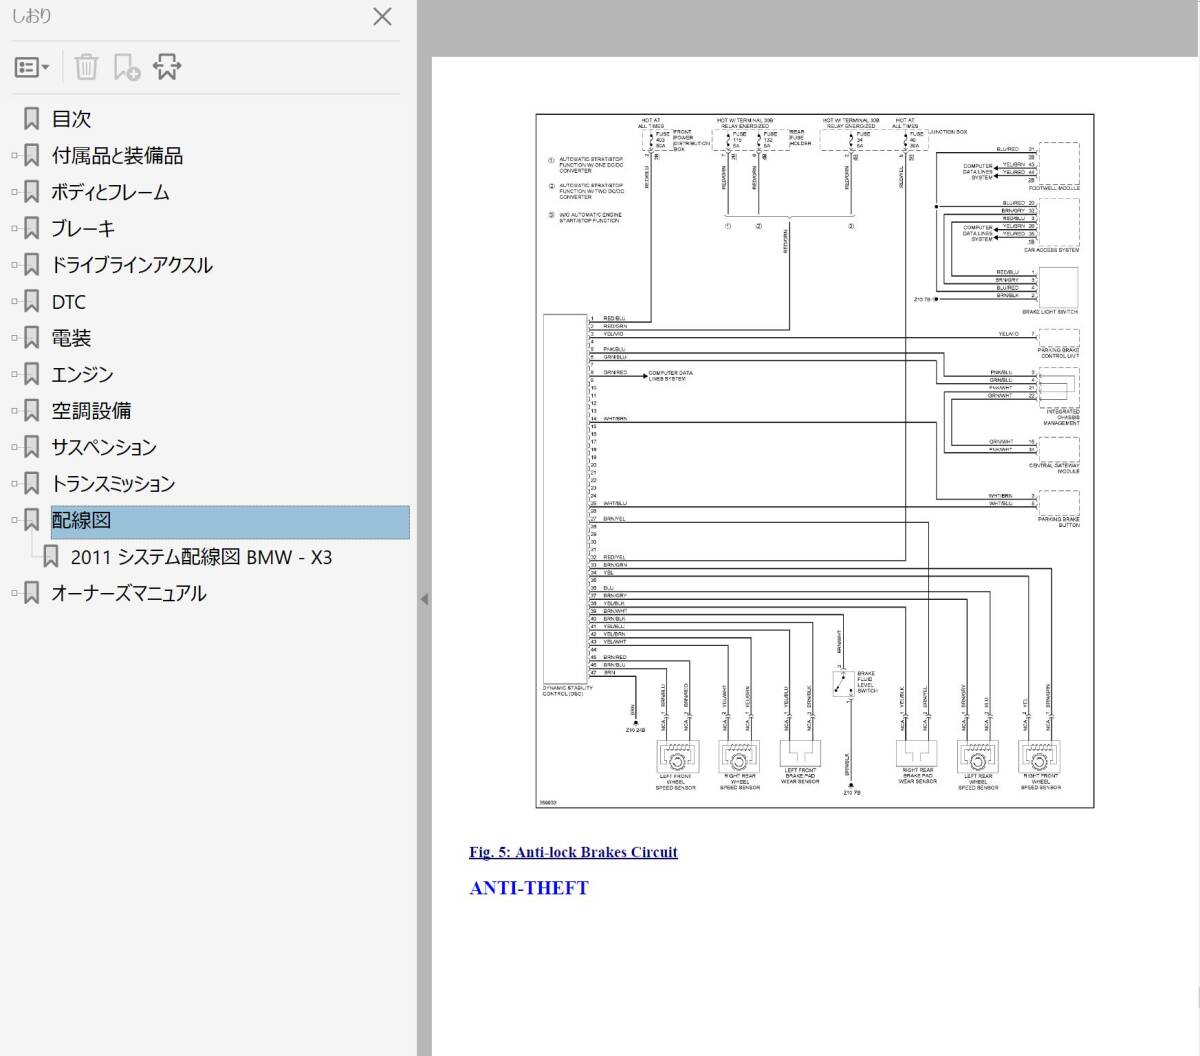Image resolution: width=1200 pixels, height=1056 pixels.
Task: Select the 空調設備 bookmark text
Action: [x=91, y=411]
